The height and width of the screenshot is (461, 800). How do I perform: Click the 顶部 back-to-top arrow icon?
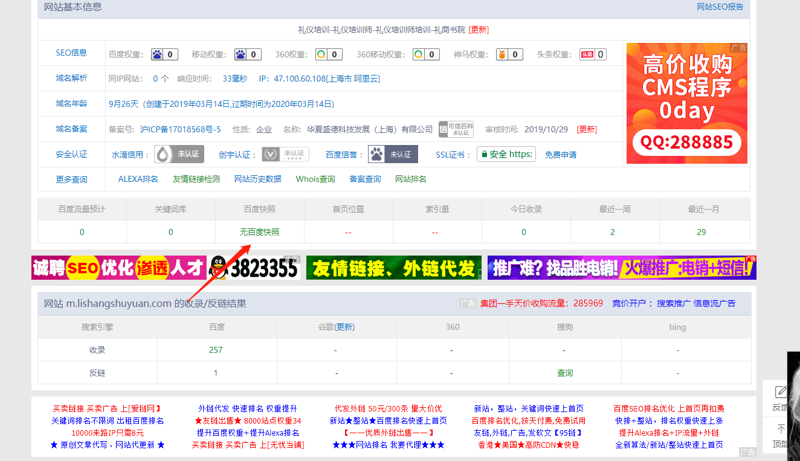(781, 429)
